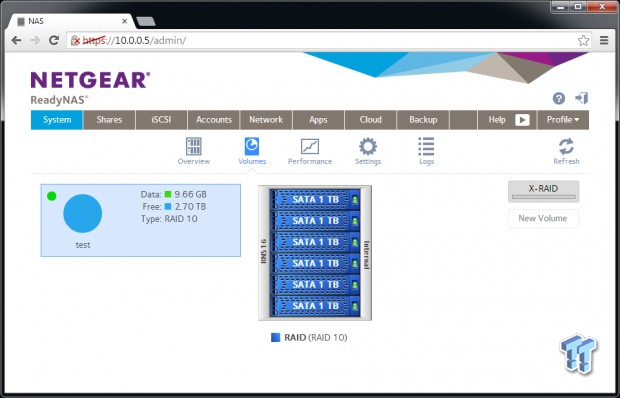This screenshot has width=620, height=398.
Task: Open the Help tab
Action: [497, 120]
